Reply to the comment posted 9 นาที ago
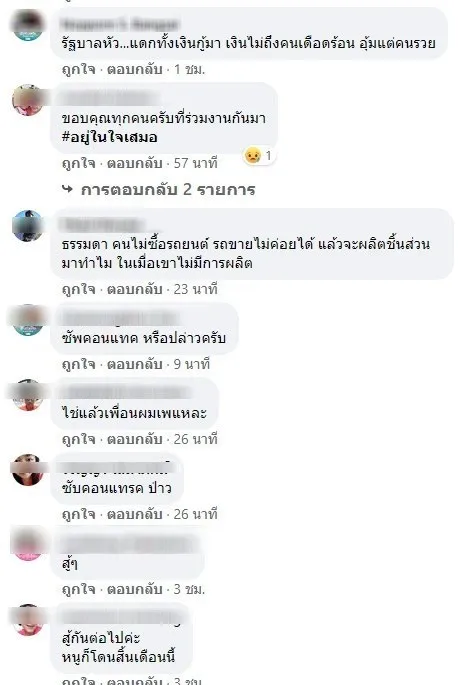Screen dimensions: 458x685 135,364
